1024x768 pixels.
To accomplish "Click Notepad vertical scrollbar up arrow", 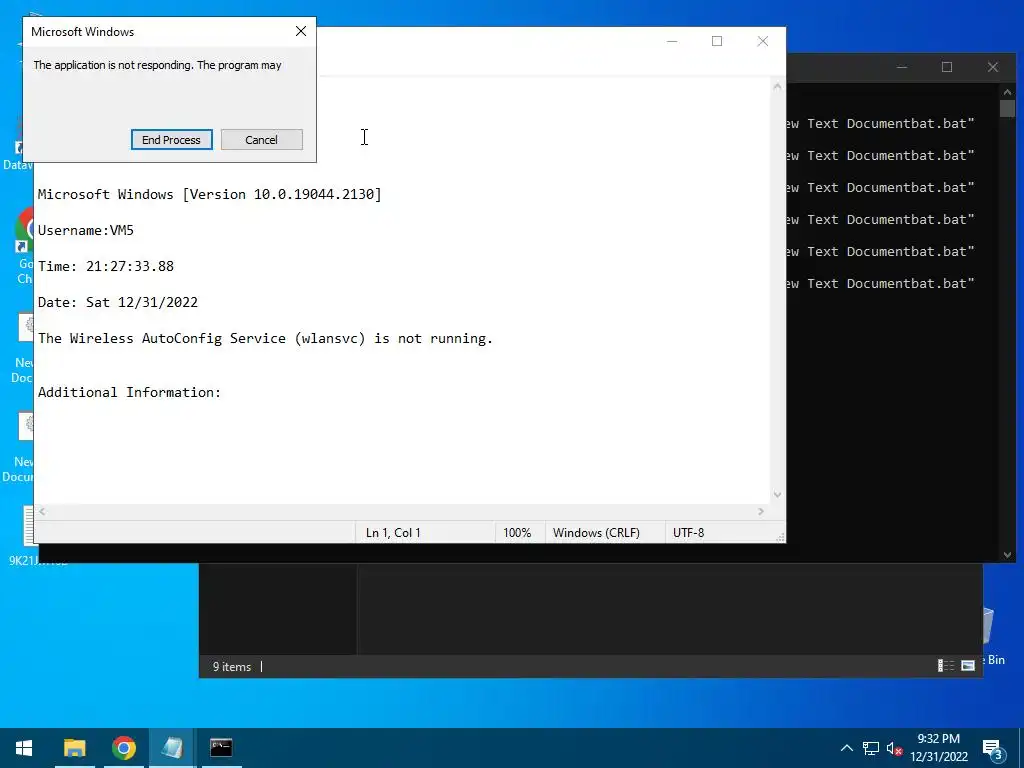I will click(x=777, y=86).
